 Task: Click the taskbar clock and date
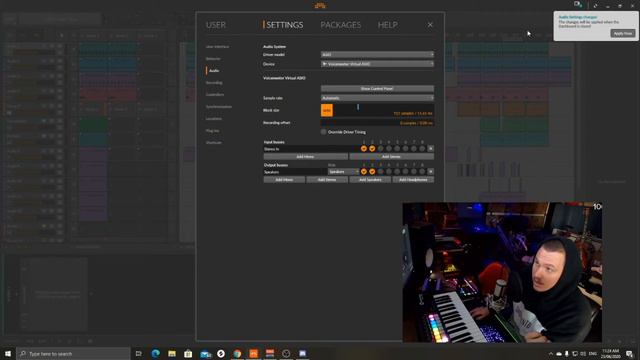pos(610,353)
